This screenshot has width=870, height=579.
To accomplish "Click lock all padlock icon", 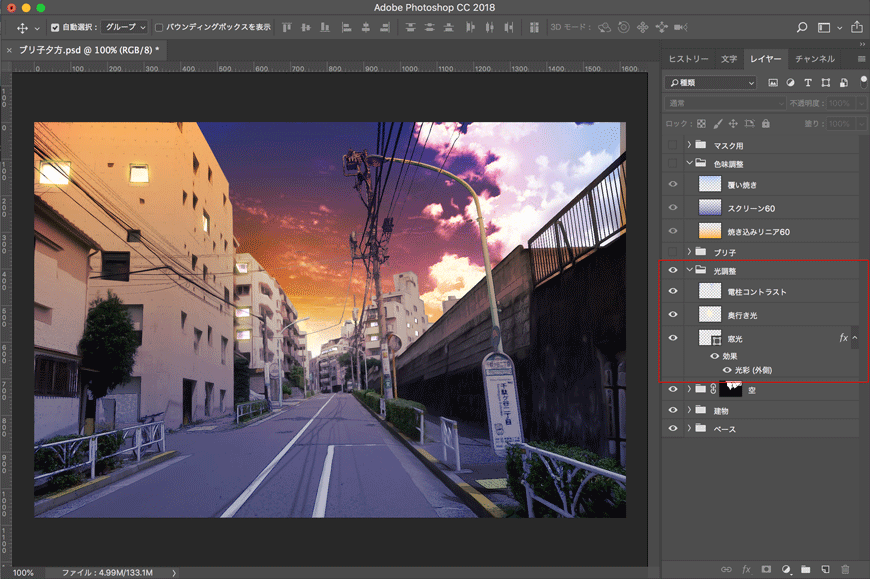I will (766, 124).
